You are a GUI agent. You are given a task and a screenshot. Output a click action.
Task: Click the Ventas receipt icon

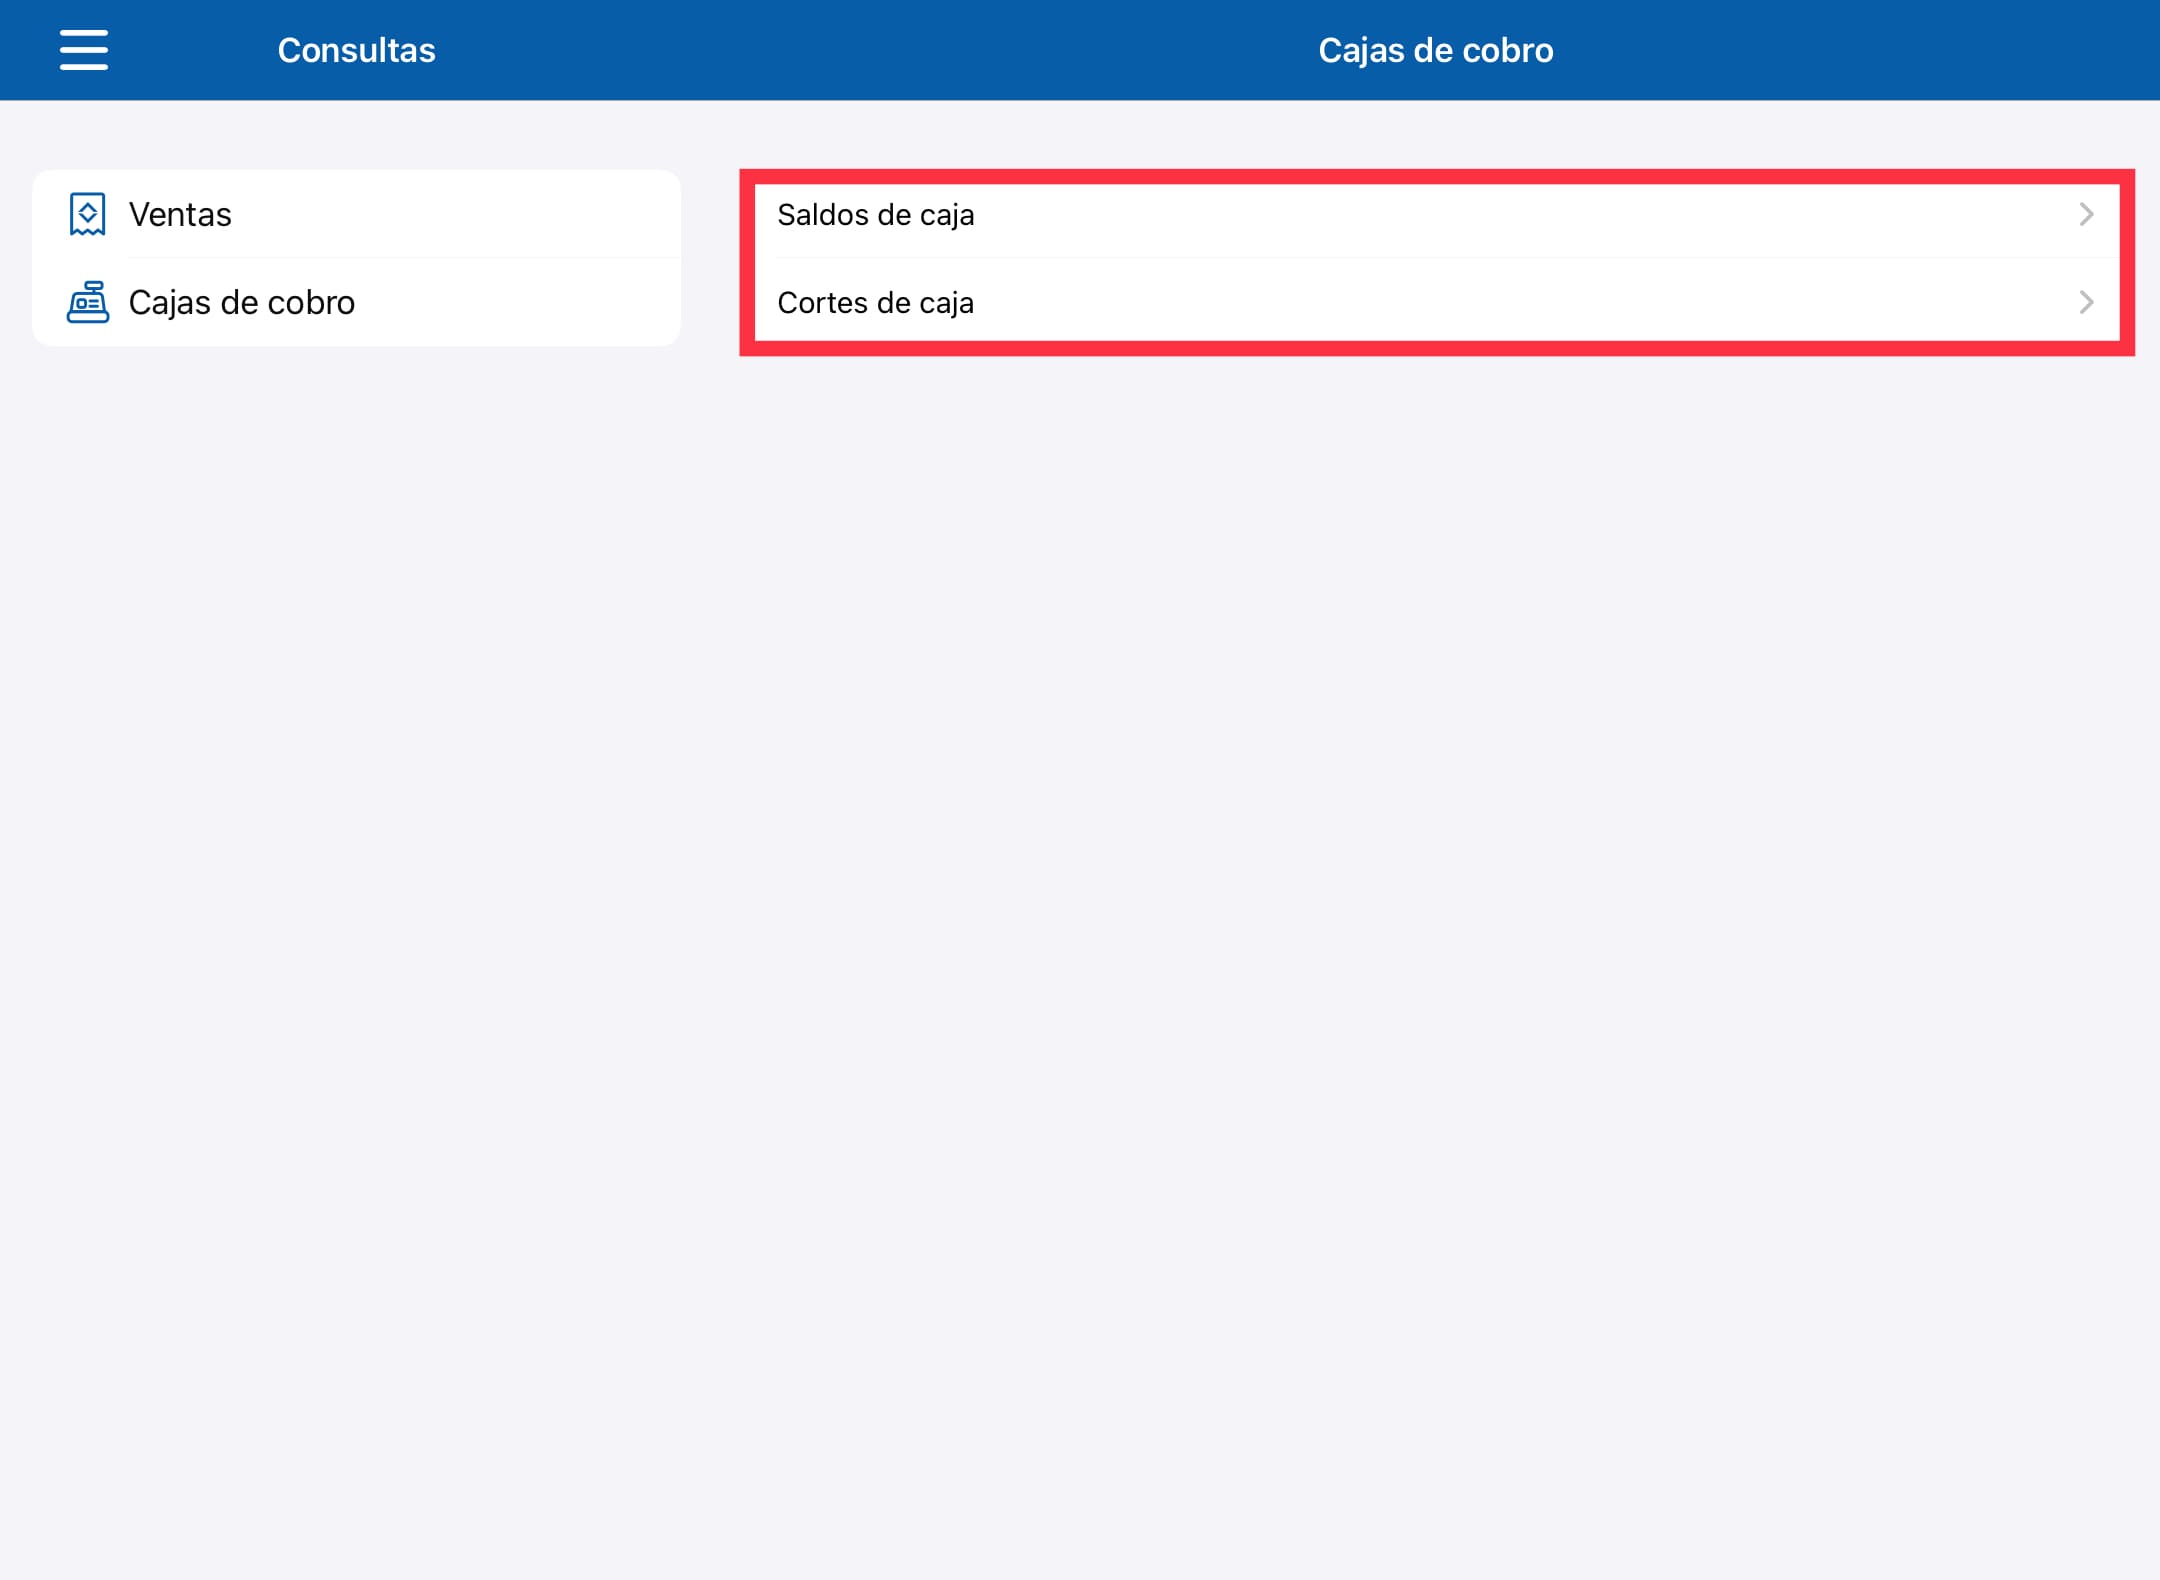[88, 214]
